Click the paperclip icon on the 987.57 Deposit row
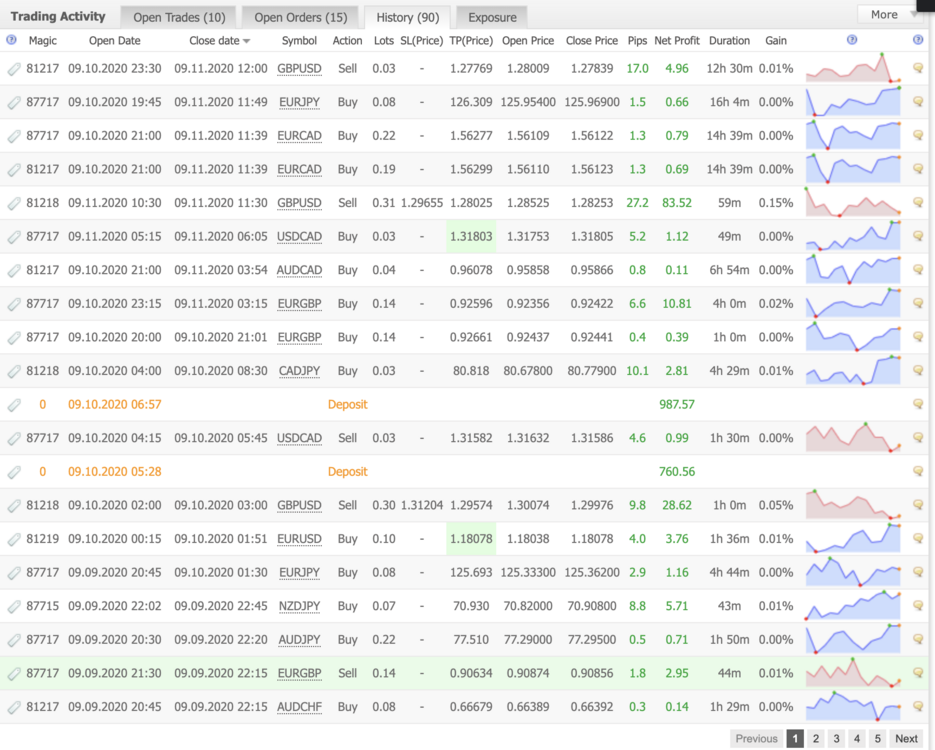The height and width of the screenshot is (750, 935). (14, 405)
